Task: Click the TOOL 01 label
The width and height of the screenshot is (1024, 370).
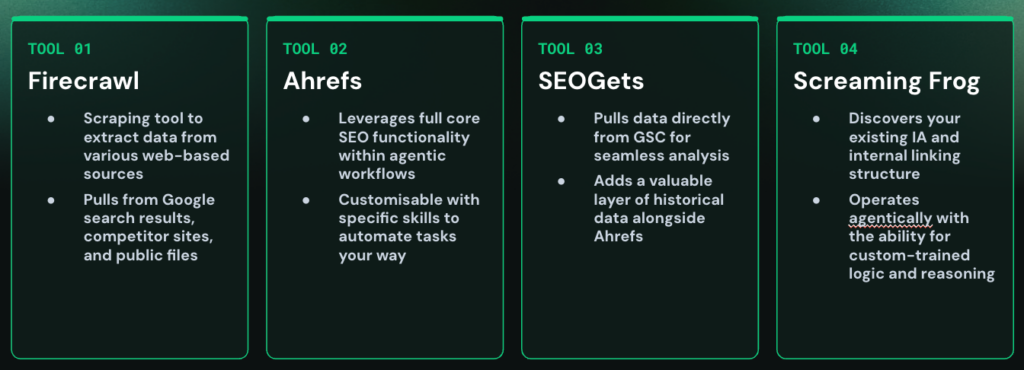Action: (x=60, y=49)
